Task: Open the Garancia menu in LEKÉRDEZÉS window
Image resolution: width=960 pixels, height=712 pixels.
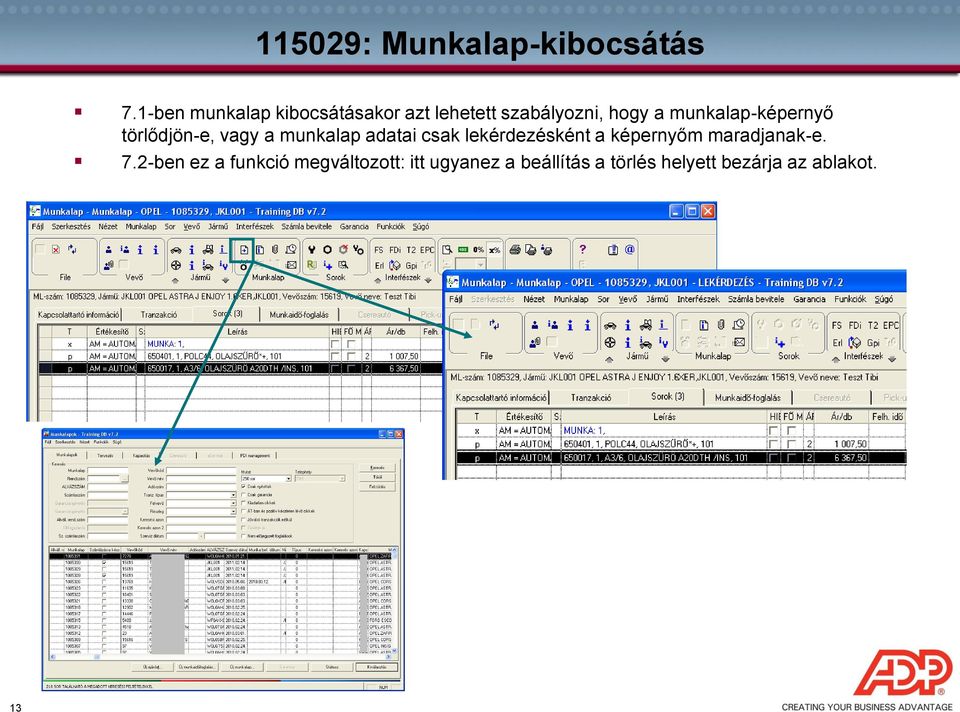Action: pos(809,299)
